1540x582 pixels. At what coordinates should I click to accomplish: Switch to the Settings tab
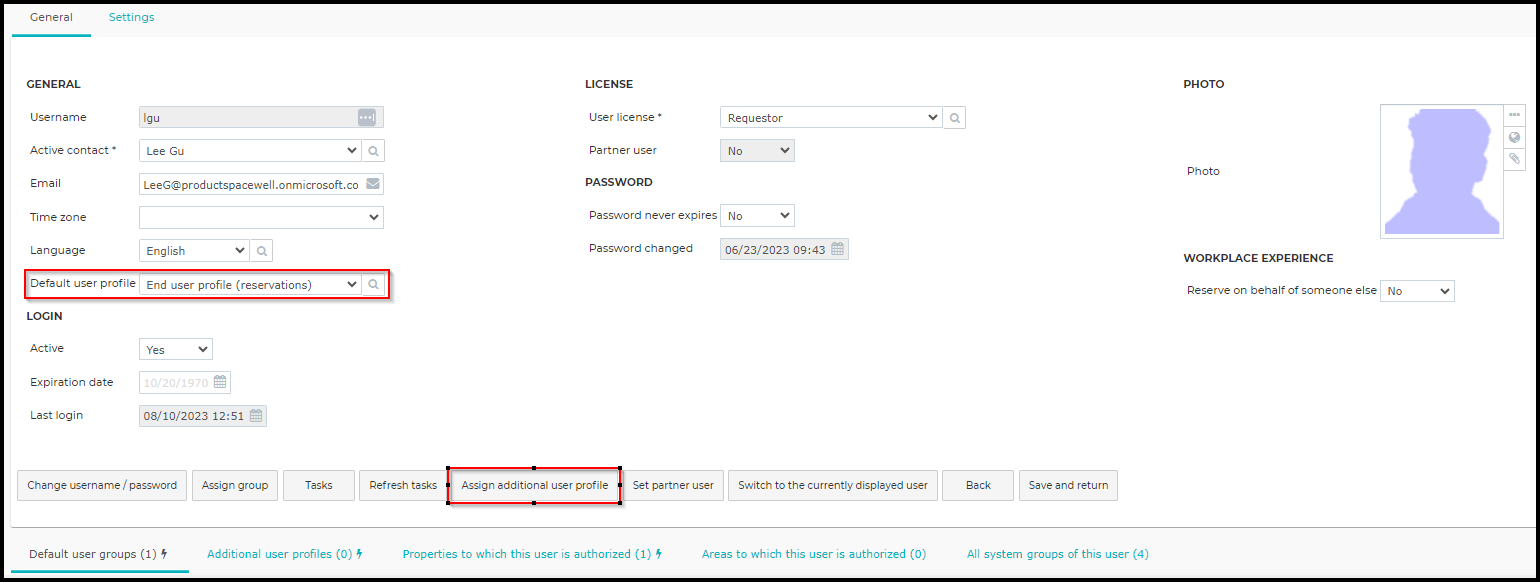point(132,18)
